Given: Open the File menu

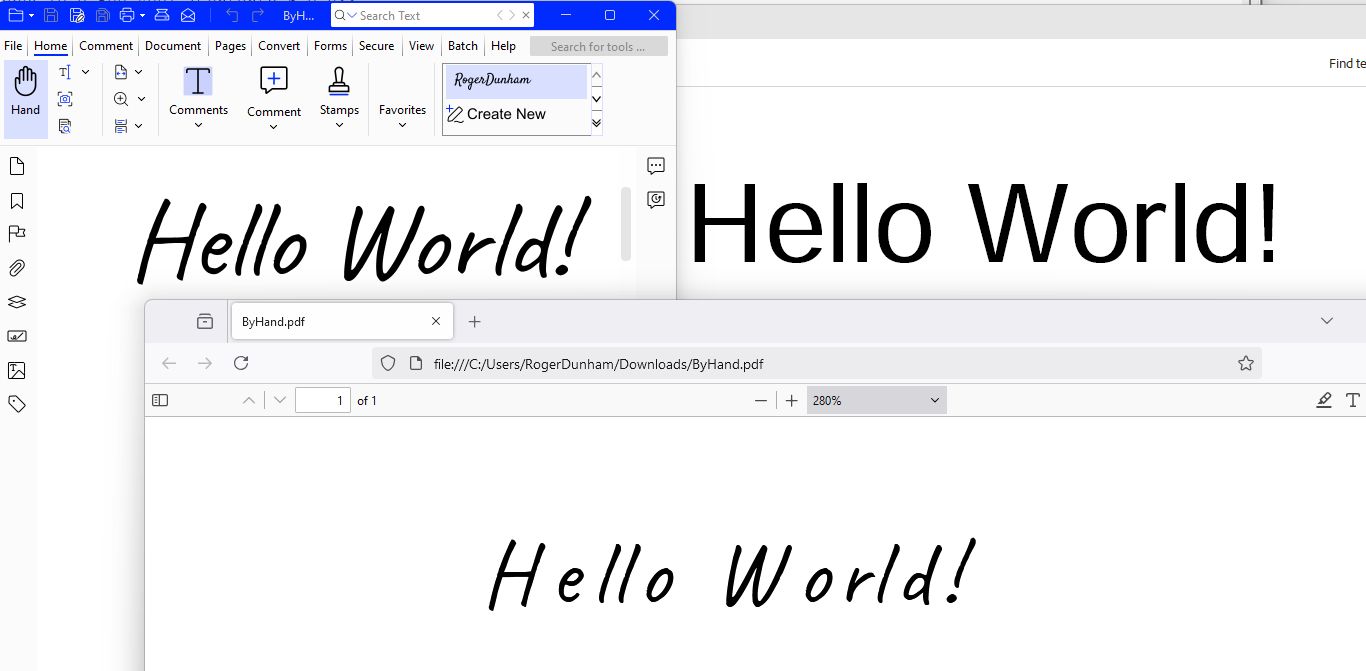Looking at the screenshot, I should [x=13, y=46].
